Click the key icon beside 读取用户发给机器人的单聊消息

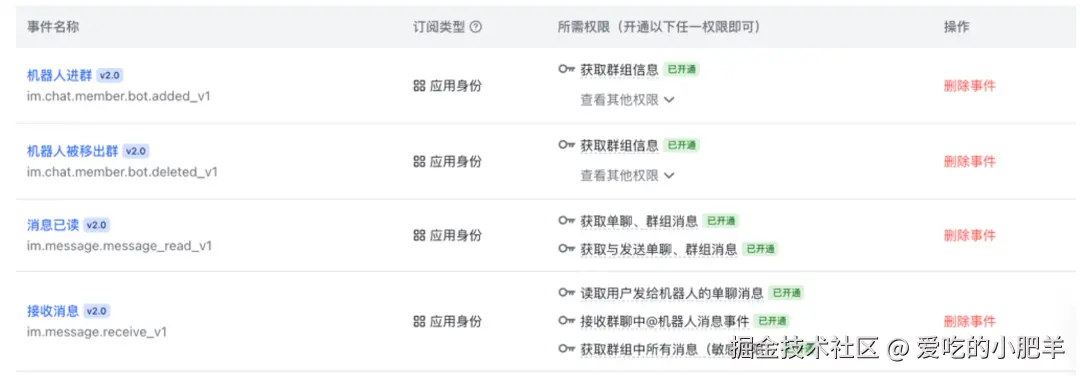coord(566,293)
